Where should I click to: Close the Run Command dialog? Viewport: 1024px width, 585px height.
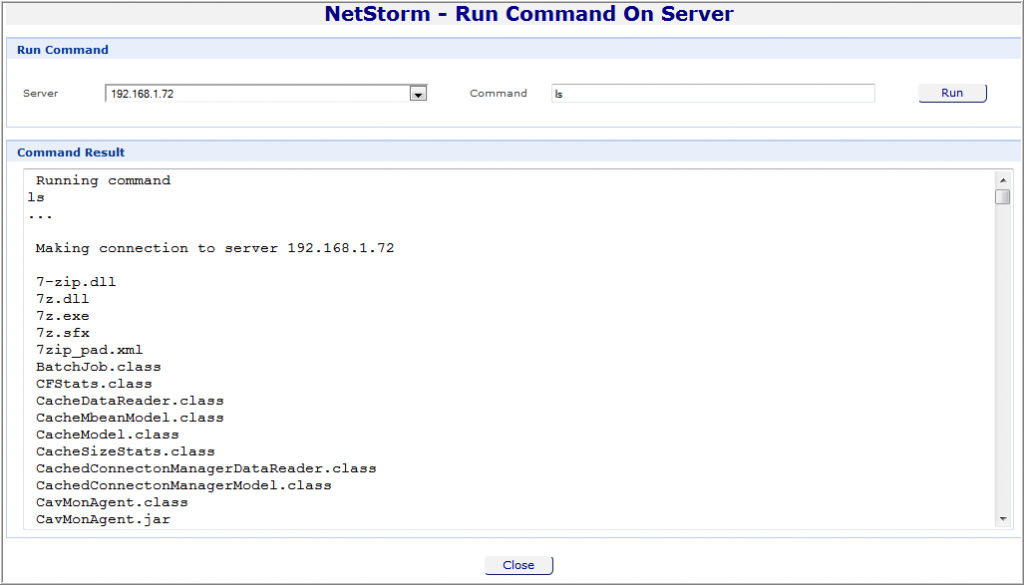click(x=519, y=565)
